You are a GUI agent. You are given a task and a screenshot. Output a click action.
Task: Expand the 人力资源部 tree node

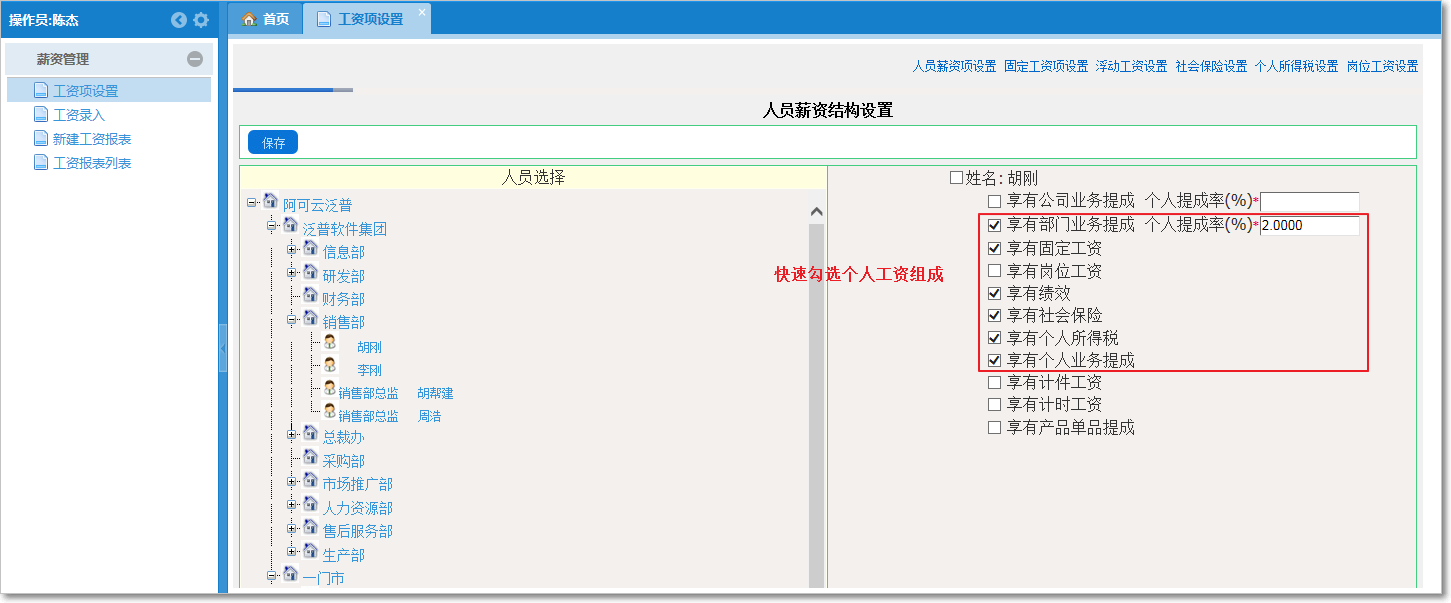[292, 505]
